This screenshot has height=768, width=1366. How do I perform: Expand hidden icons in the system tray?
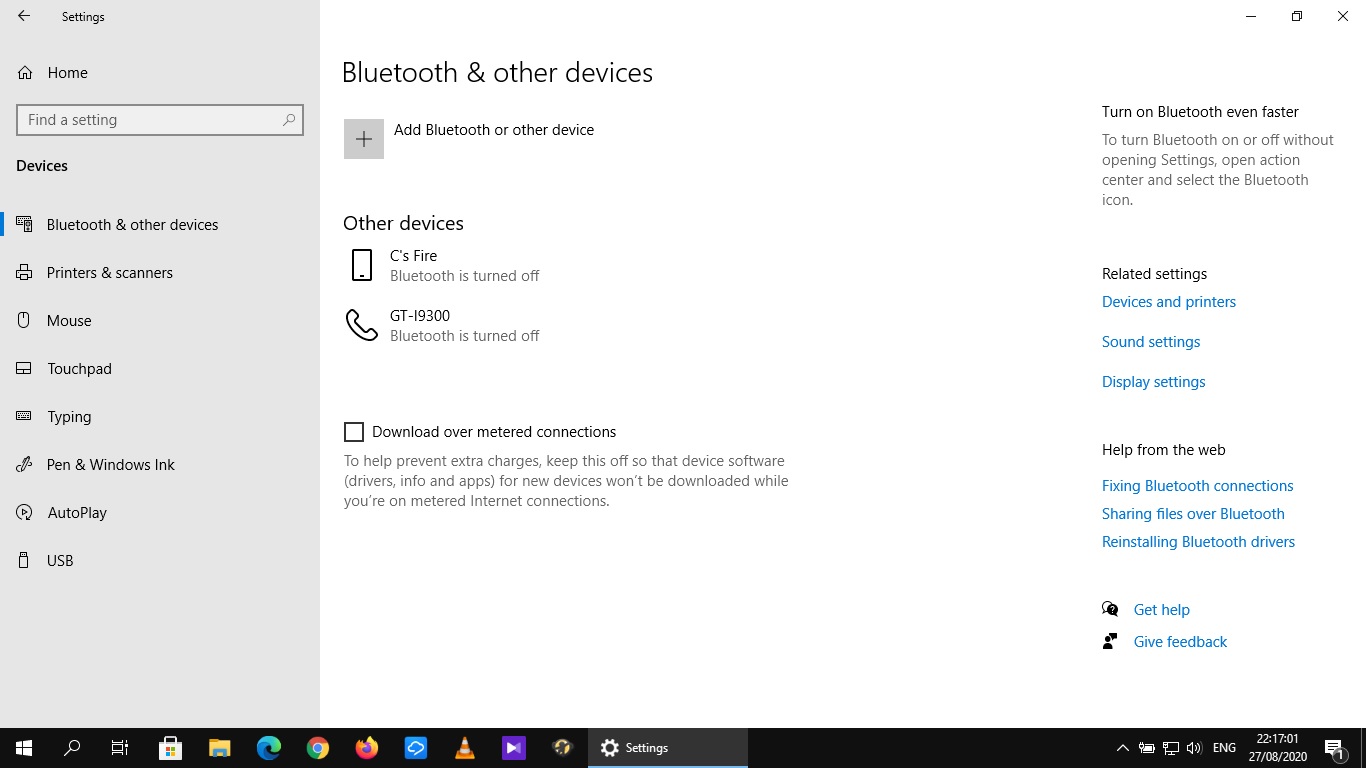pyautogui.click(x=1122, y=747)
